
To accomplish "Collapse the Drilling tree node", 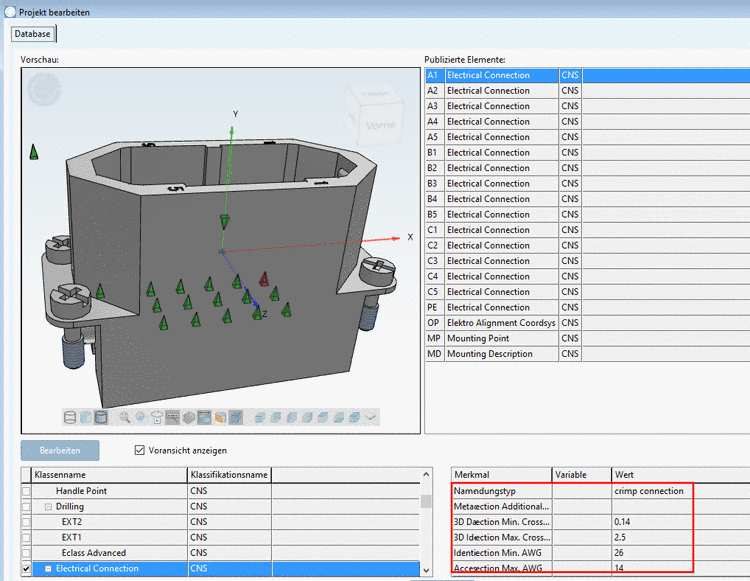I will click(47, 507).
